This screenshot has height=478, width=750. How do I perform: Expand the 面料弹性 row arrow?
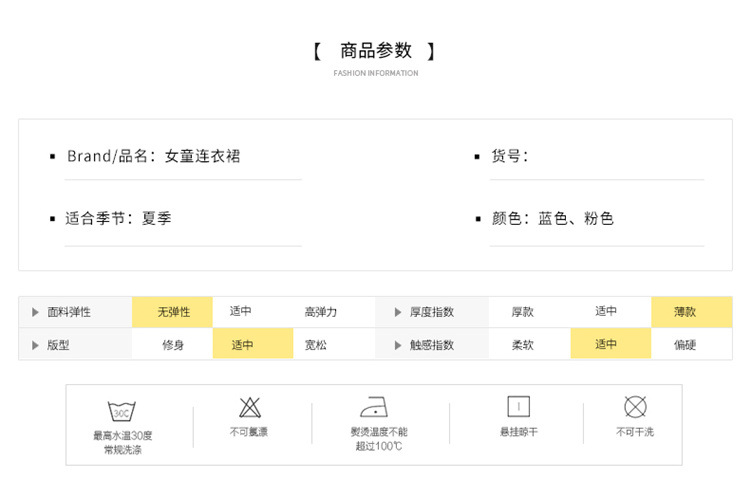35,312
